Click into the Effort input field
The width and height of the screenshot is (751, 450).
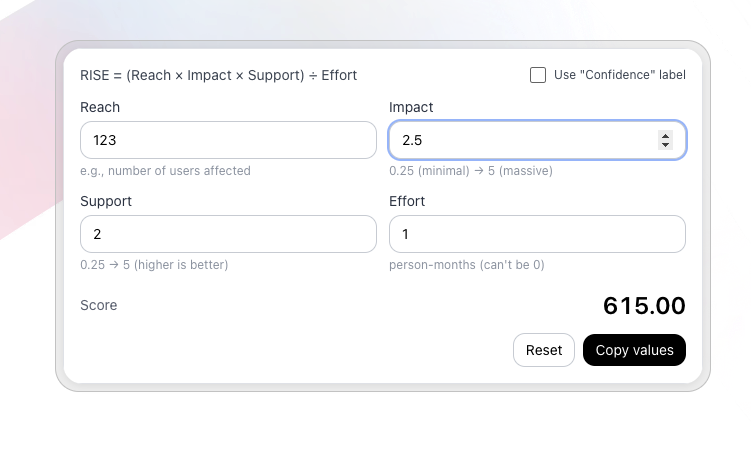click(x=537, y=234)
